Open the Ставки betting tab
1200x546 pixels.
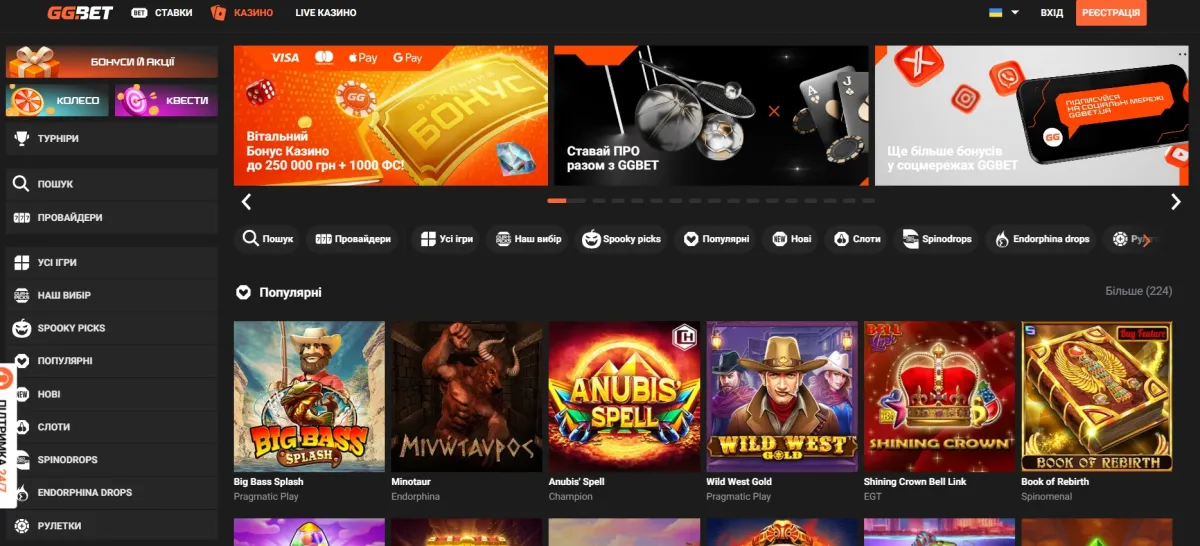tap(162, 13)
